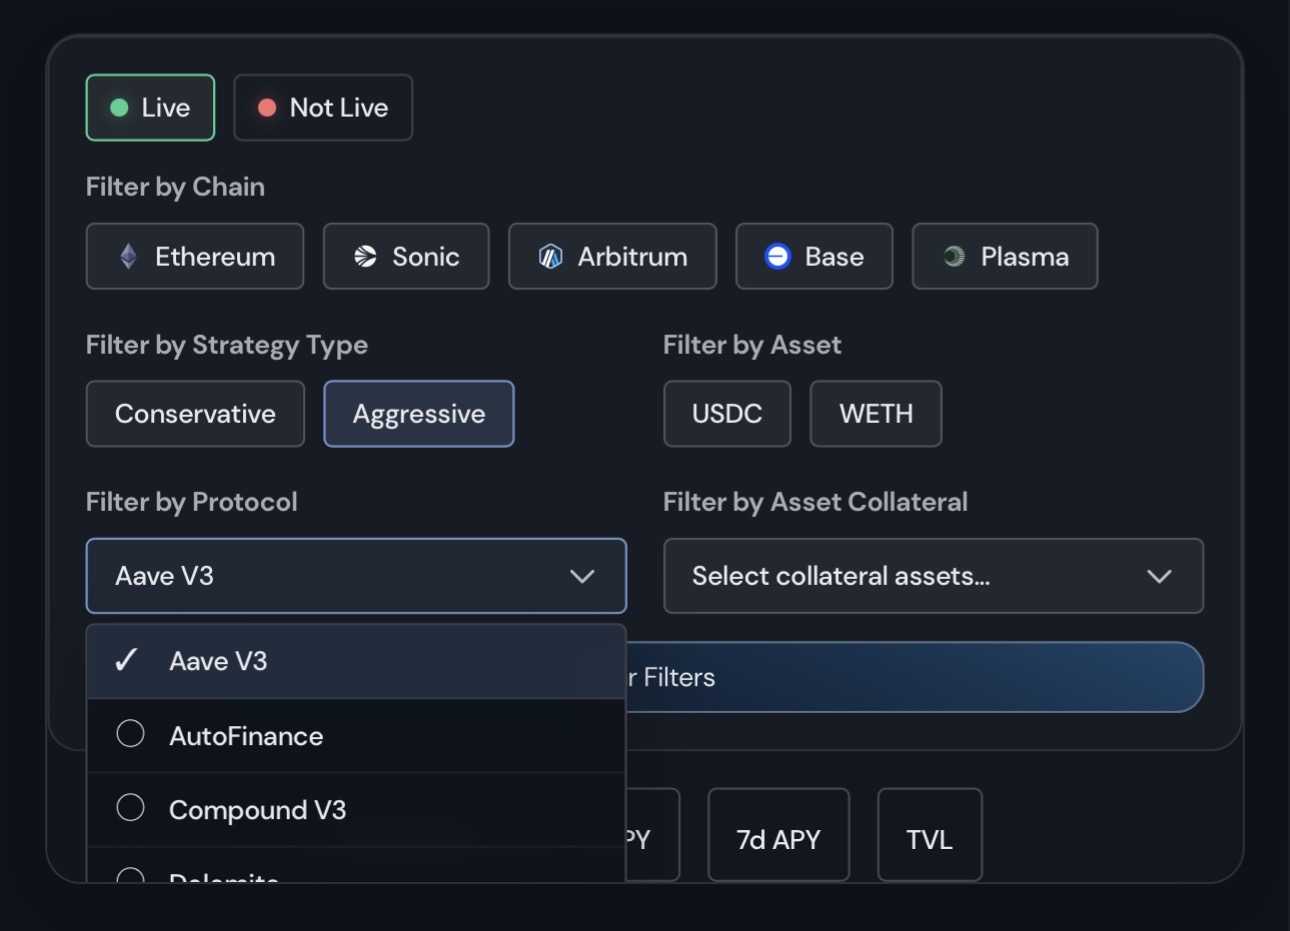The width and height of the screenshot is (1290, 931).
Task: Click the Plasma chain logo icon
Action: (953, 257)
